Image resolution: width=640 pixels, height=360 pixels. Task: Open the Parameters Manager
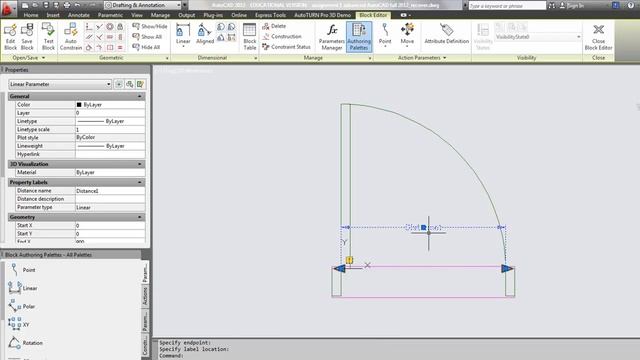point(331,36)
